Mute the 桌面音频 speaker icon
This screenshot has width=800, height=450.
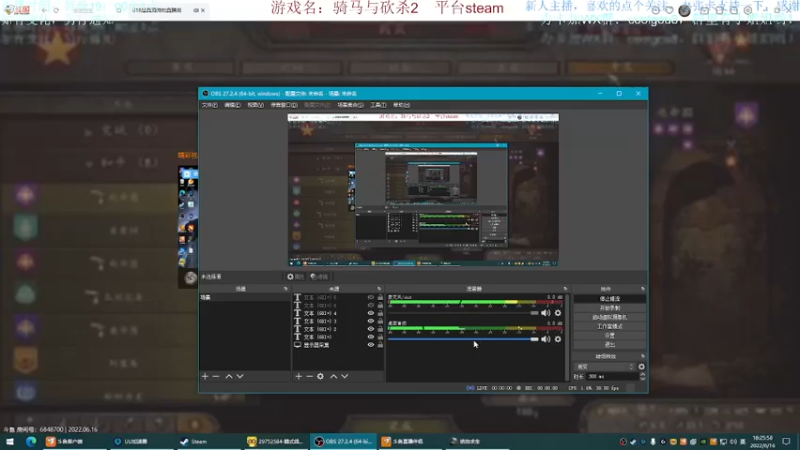pyautogui.click(x=545, y=339)
